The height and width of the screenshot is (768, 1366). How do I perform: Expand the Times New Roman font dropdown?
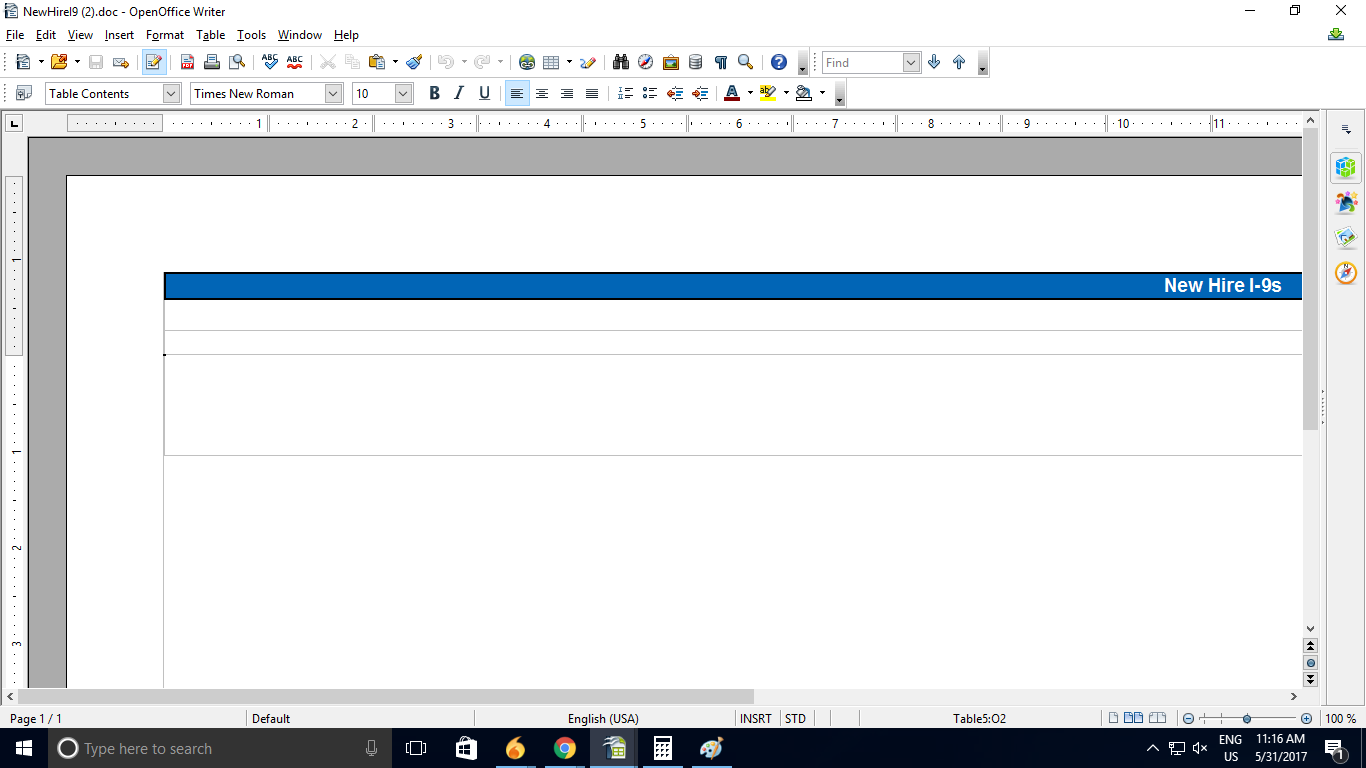pyautogui.click(x=333, y=93)
